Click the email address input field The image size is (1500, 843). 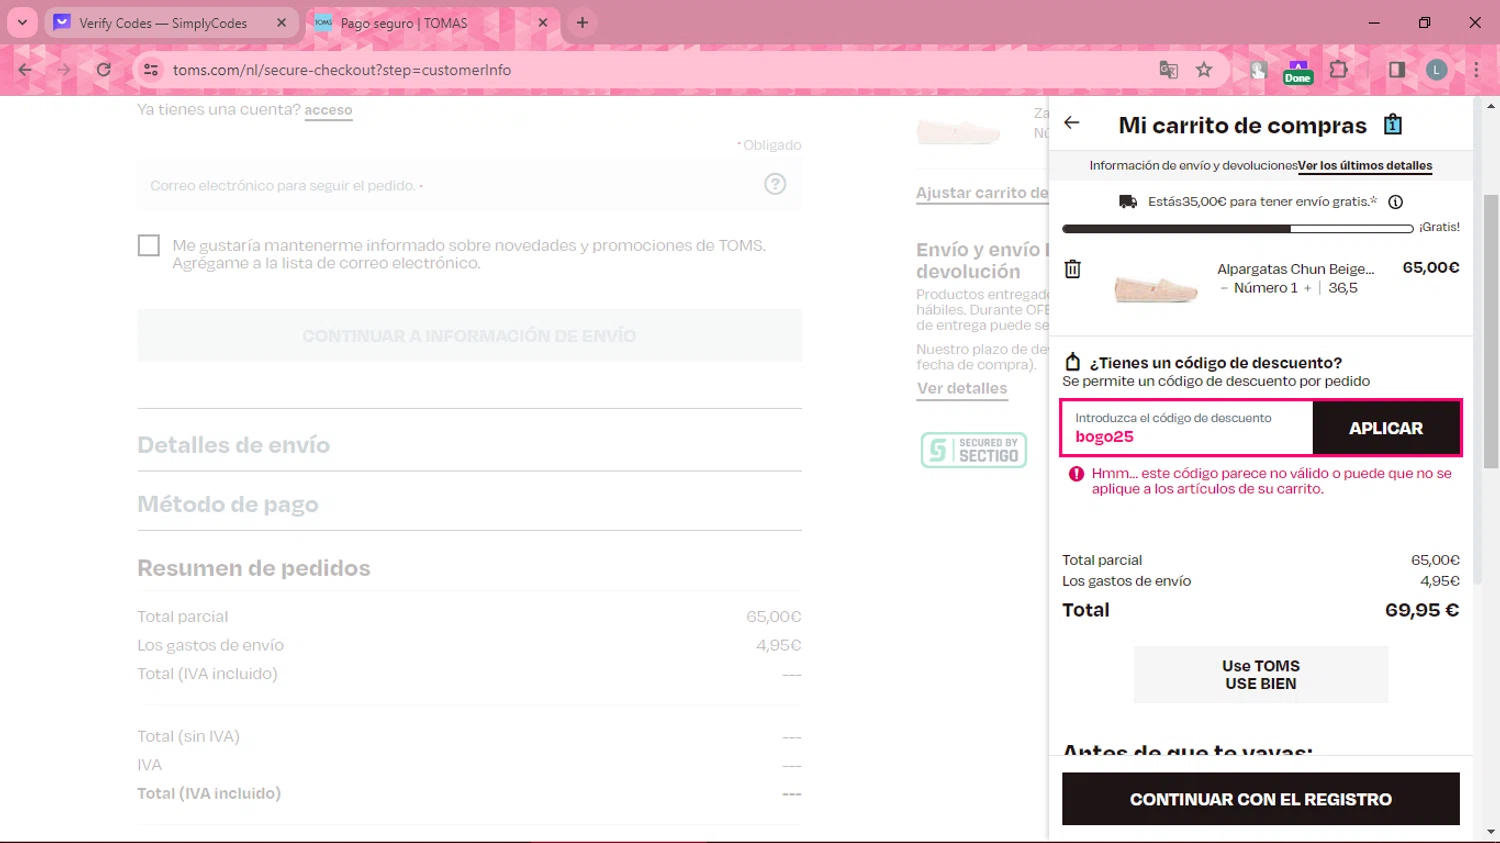469,185
